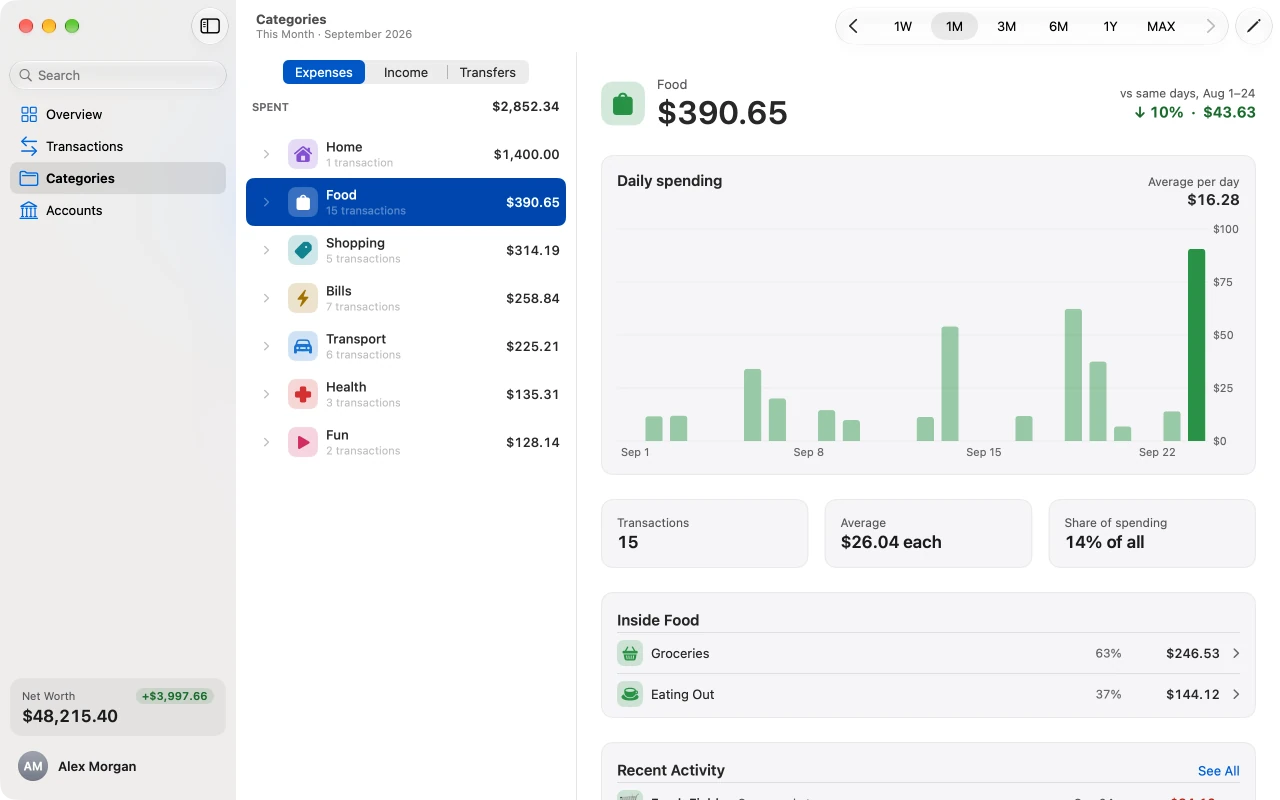The height and width of the screenshot is (800, 1280).
Task: Open Accounts in the sidebar
Action: pos(118,210)
